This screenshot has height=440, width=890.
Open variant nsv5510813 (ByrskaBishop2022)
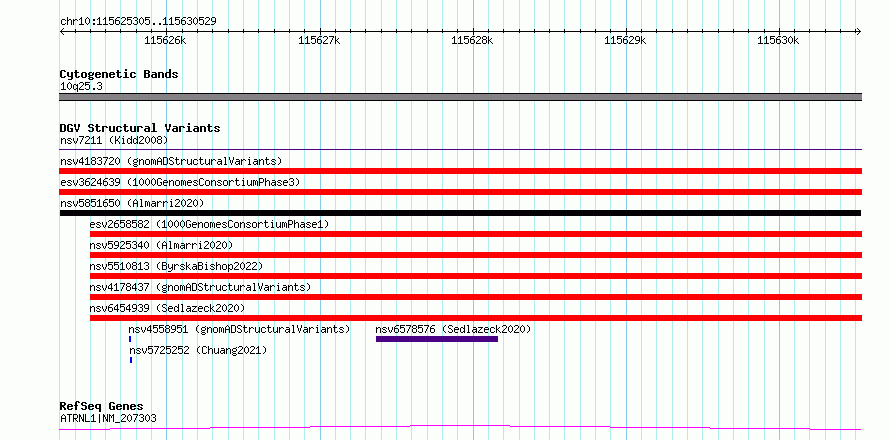[177, 266]
